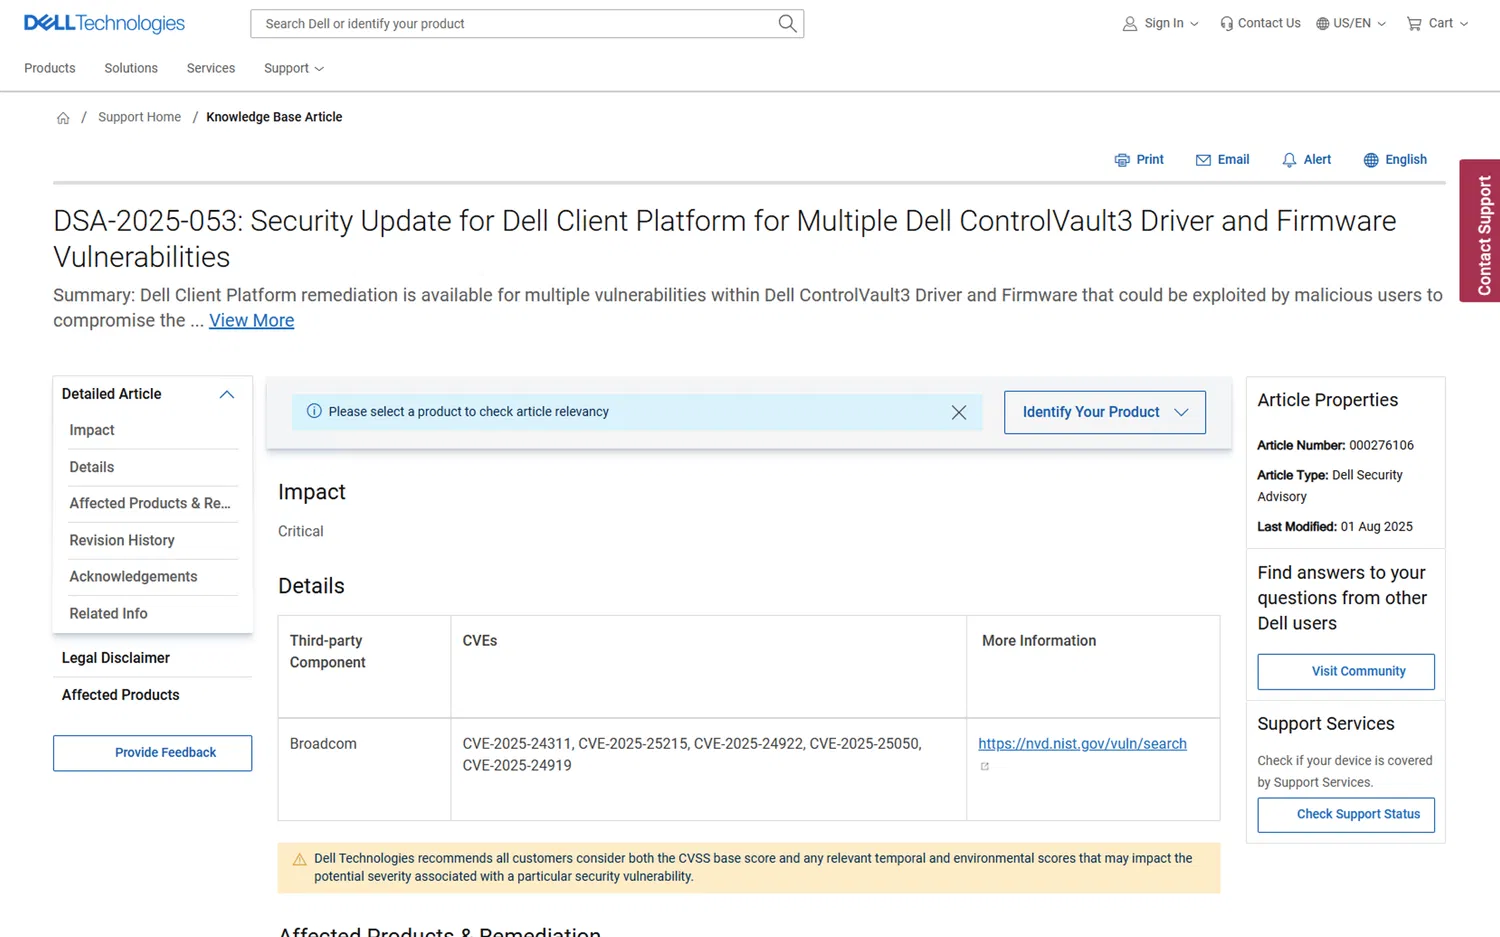Open Affected Products sidebar section
Screen dimensions: 1500x937
[x=121, y=695]
